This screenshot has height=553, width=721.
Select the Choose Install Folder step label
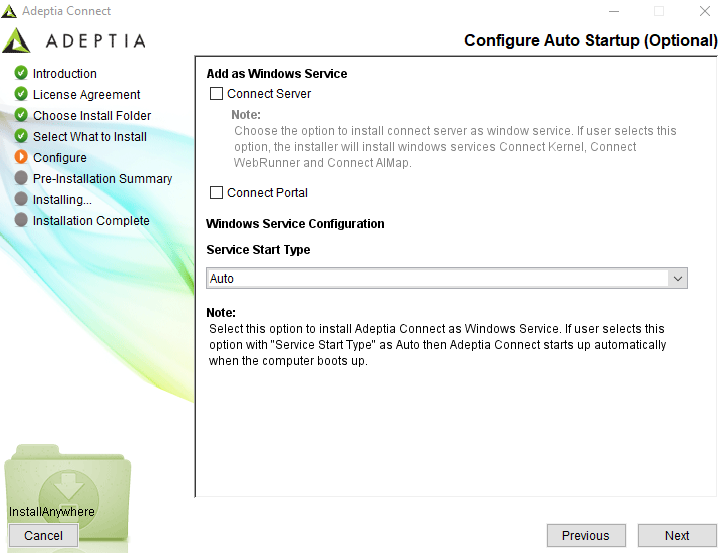(x=92, y=116)
